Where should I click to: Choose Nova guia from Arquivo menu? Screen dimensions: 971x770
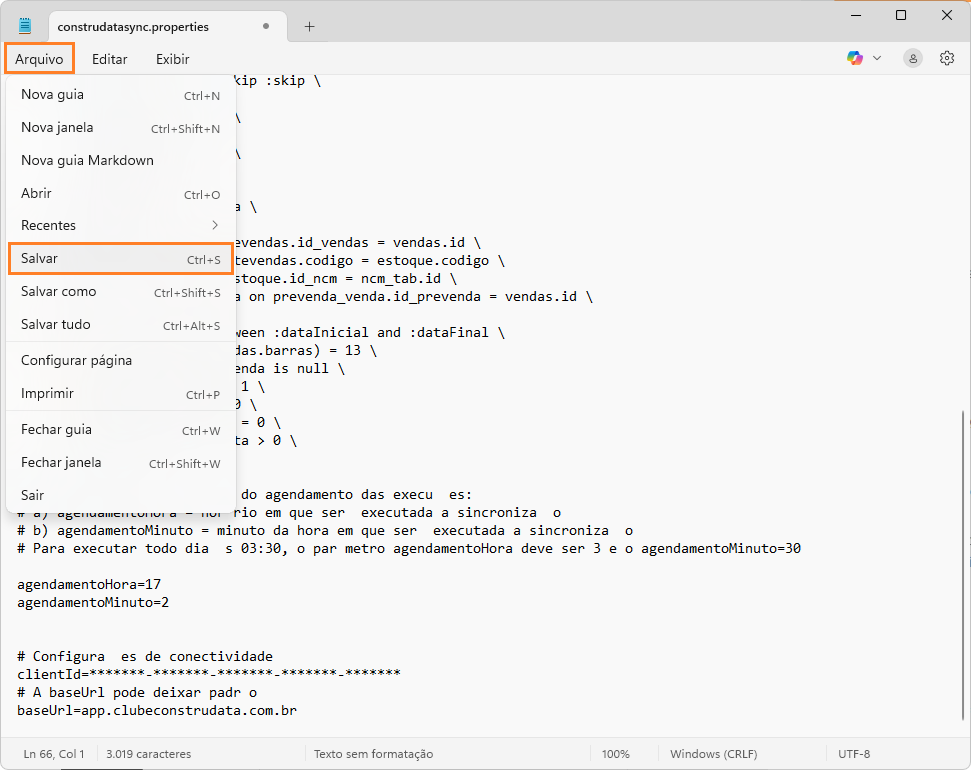point(121,95)
